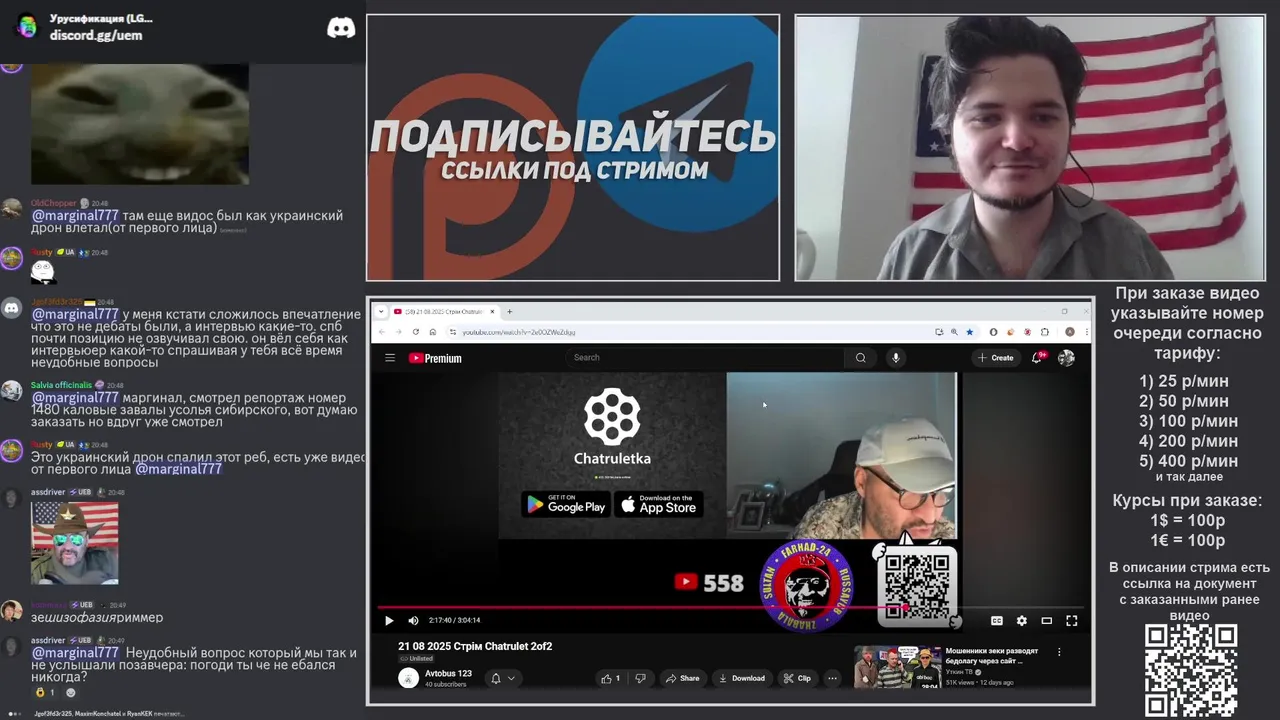This screenshot has width=1280, height=720.
Task: Open the browser tab search chevron
Action: [x=379, y=311]
